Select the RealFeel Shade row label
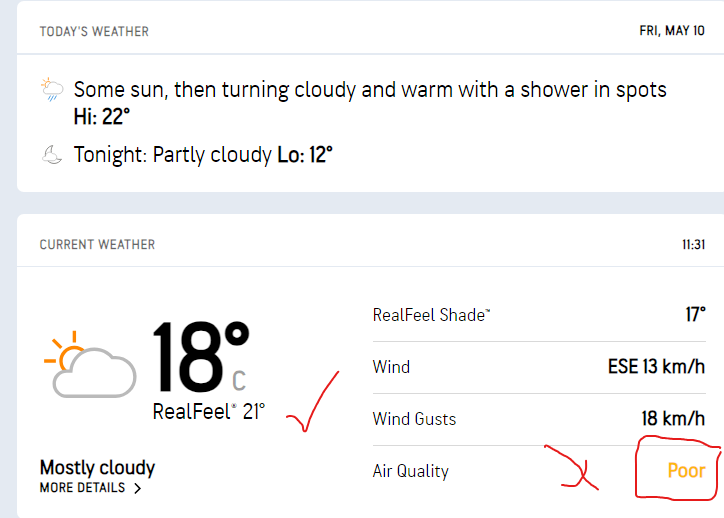The image size is (724, 518). click(x=431, y=315)
